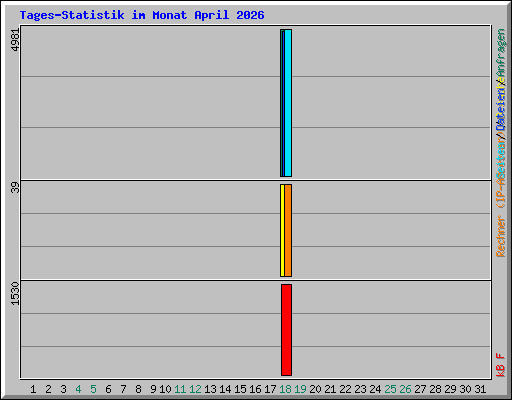Click day number 14 on the x-axis
512x400 pixels.
click(225, 389)
